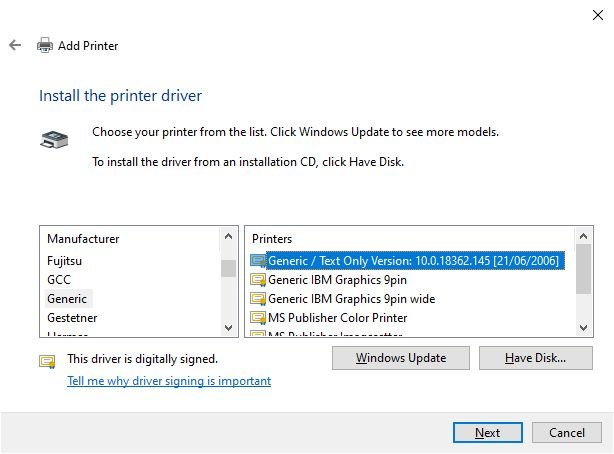Select Fujitsu in the Manufacturer list
This screenshot has height=454, width=614.
(65, 261)
